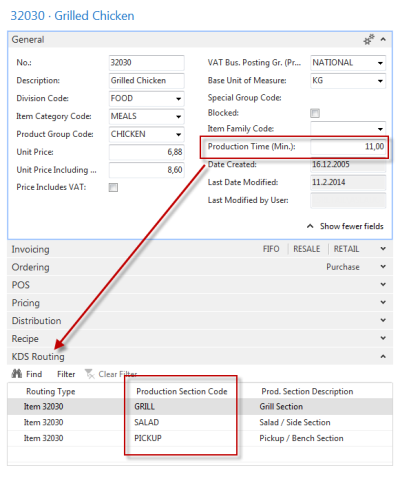Collapse the General section caret
The image size is (400, 503).
tap(383, 40)
